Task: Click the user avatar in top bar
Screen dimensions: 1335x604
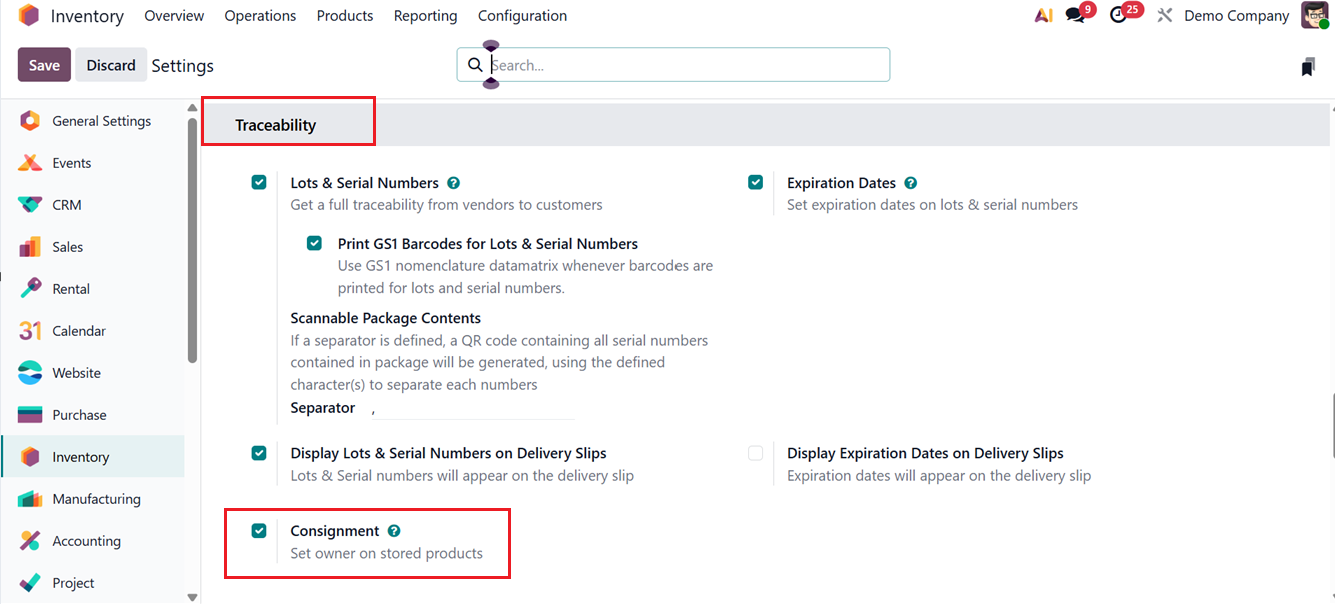Action: pyautogui.click(x=1314, y=16)
